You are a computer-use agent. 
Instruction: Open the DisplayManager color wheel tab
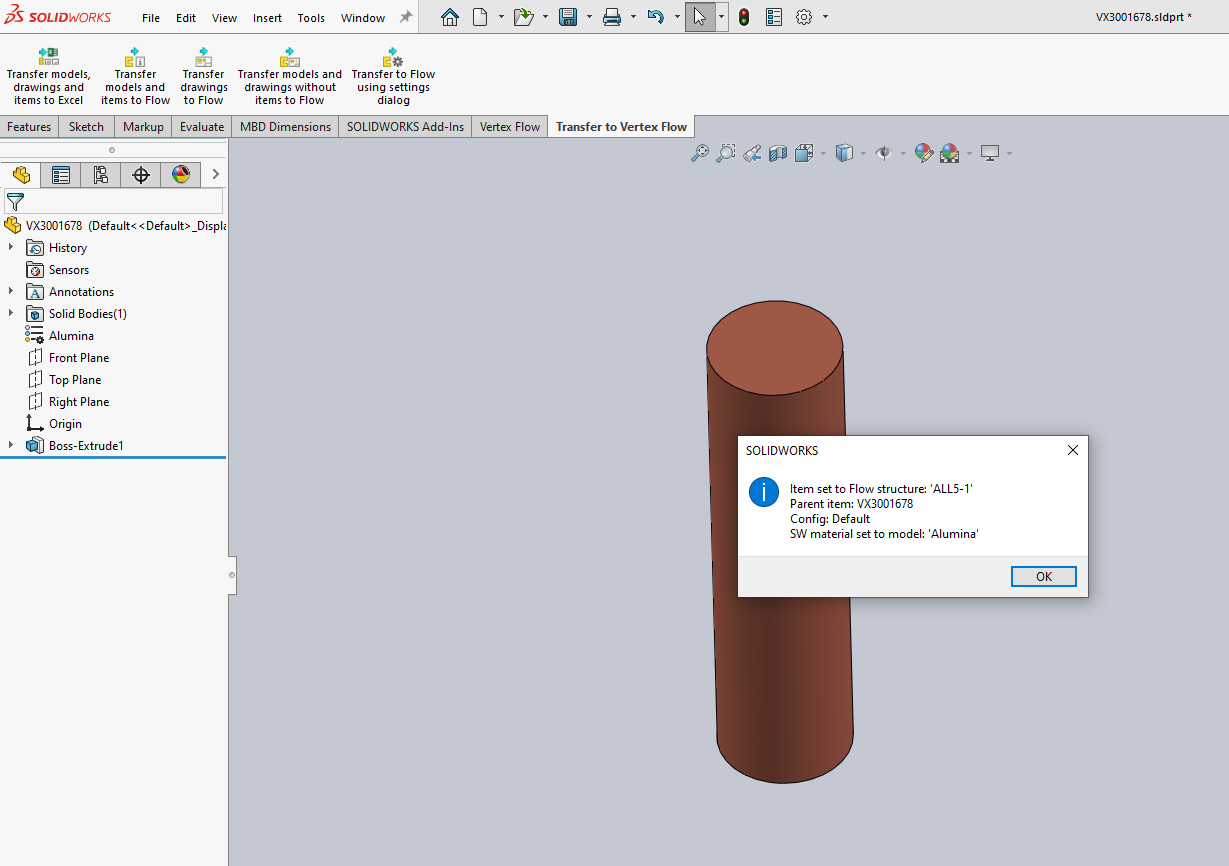tap(181, 175)
